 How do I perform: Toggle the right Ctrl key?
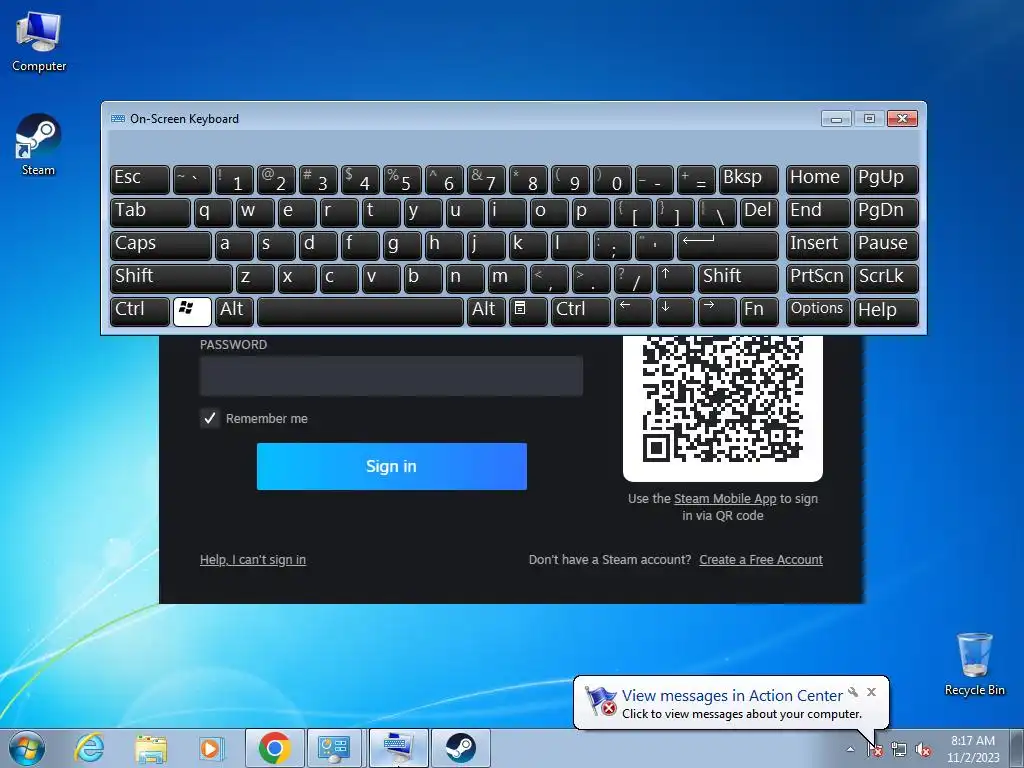click(581, 312)
